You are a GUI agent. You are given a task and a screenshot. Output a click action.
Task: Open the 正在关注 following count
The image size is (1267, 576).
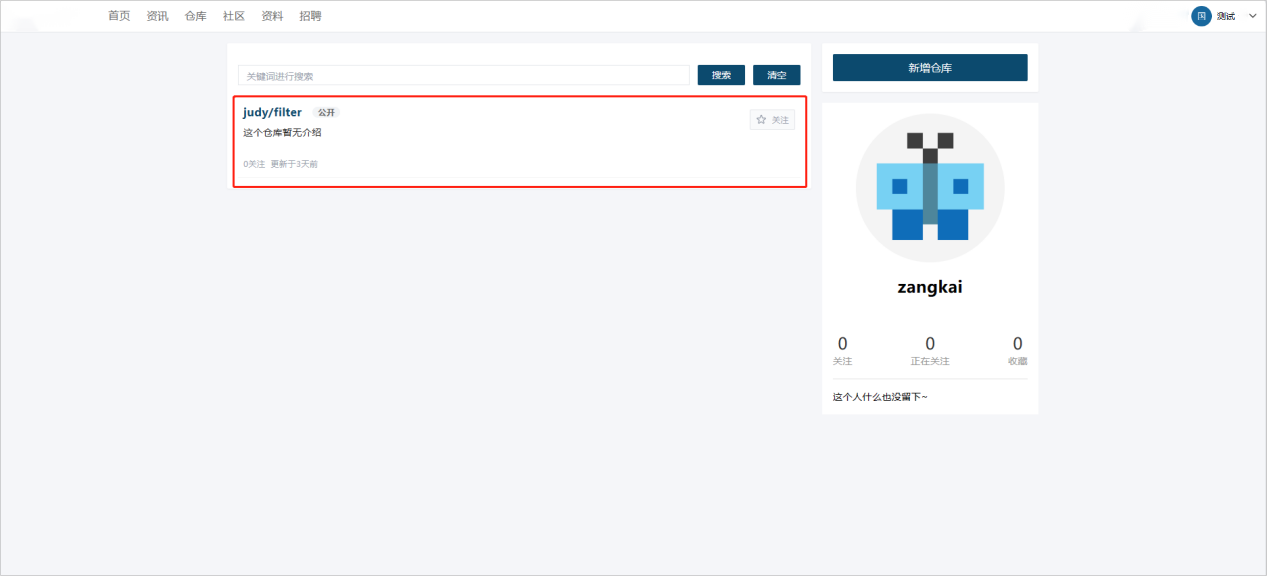pyautogui.click(x=930, y=350)
